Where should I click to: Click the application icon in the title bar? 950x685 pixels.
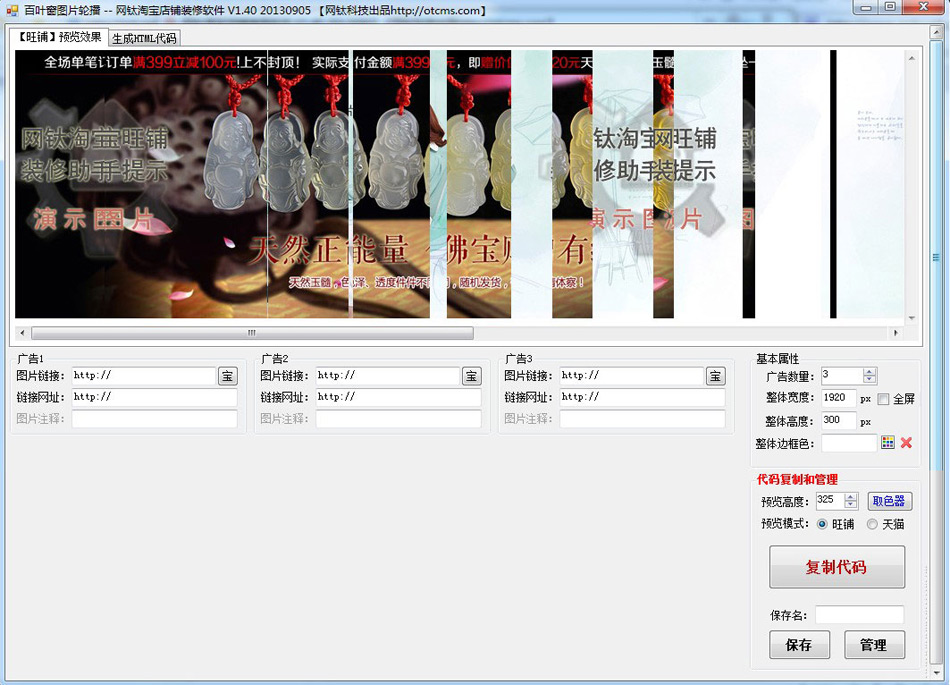point(10,9)
